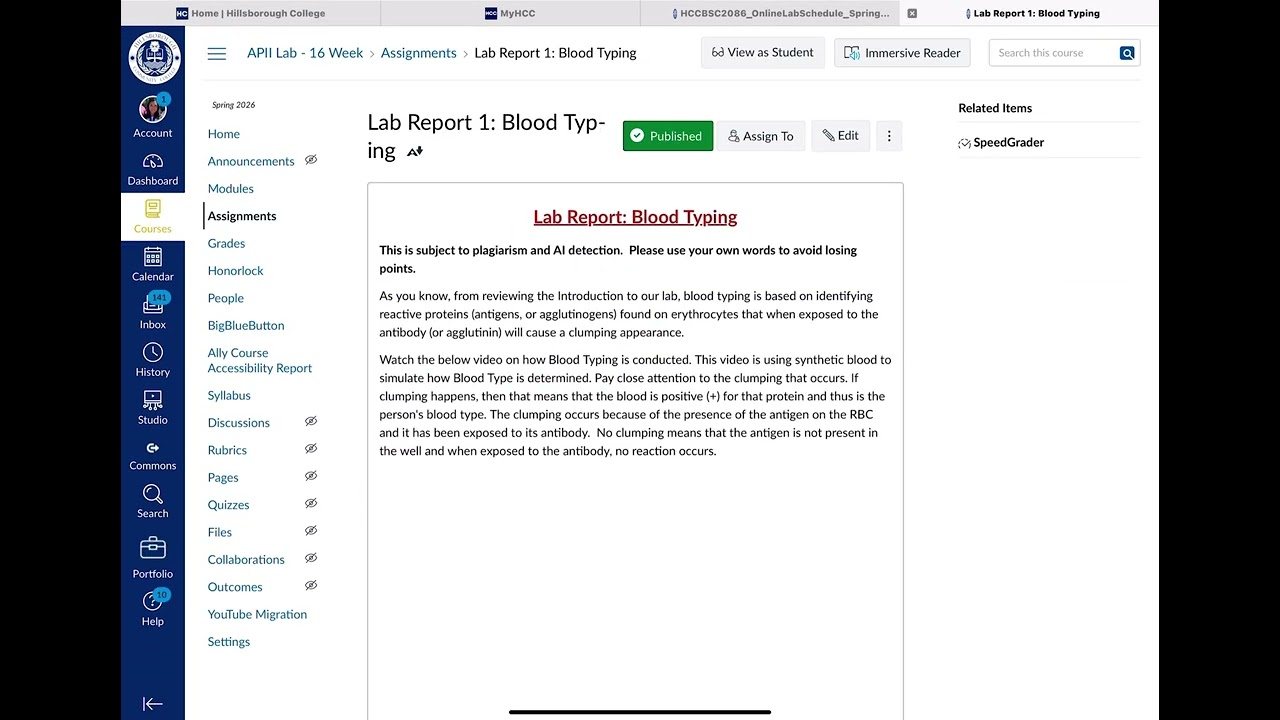The height and width of the screenshot is (720, 1280).
Task: Close the HCCBSC2086 lab schedule tab
Action: coord(912,13)
